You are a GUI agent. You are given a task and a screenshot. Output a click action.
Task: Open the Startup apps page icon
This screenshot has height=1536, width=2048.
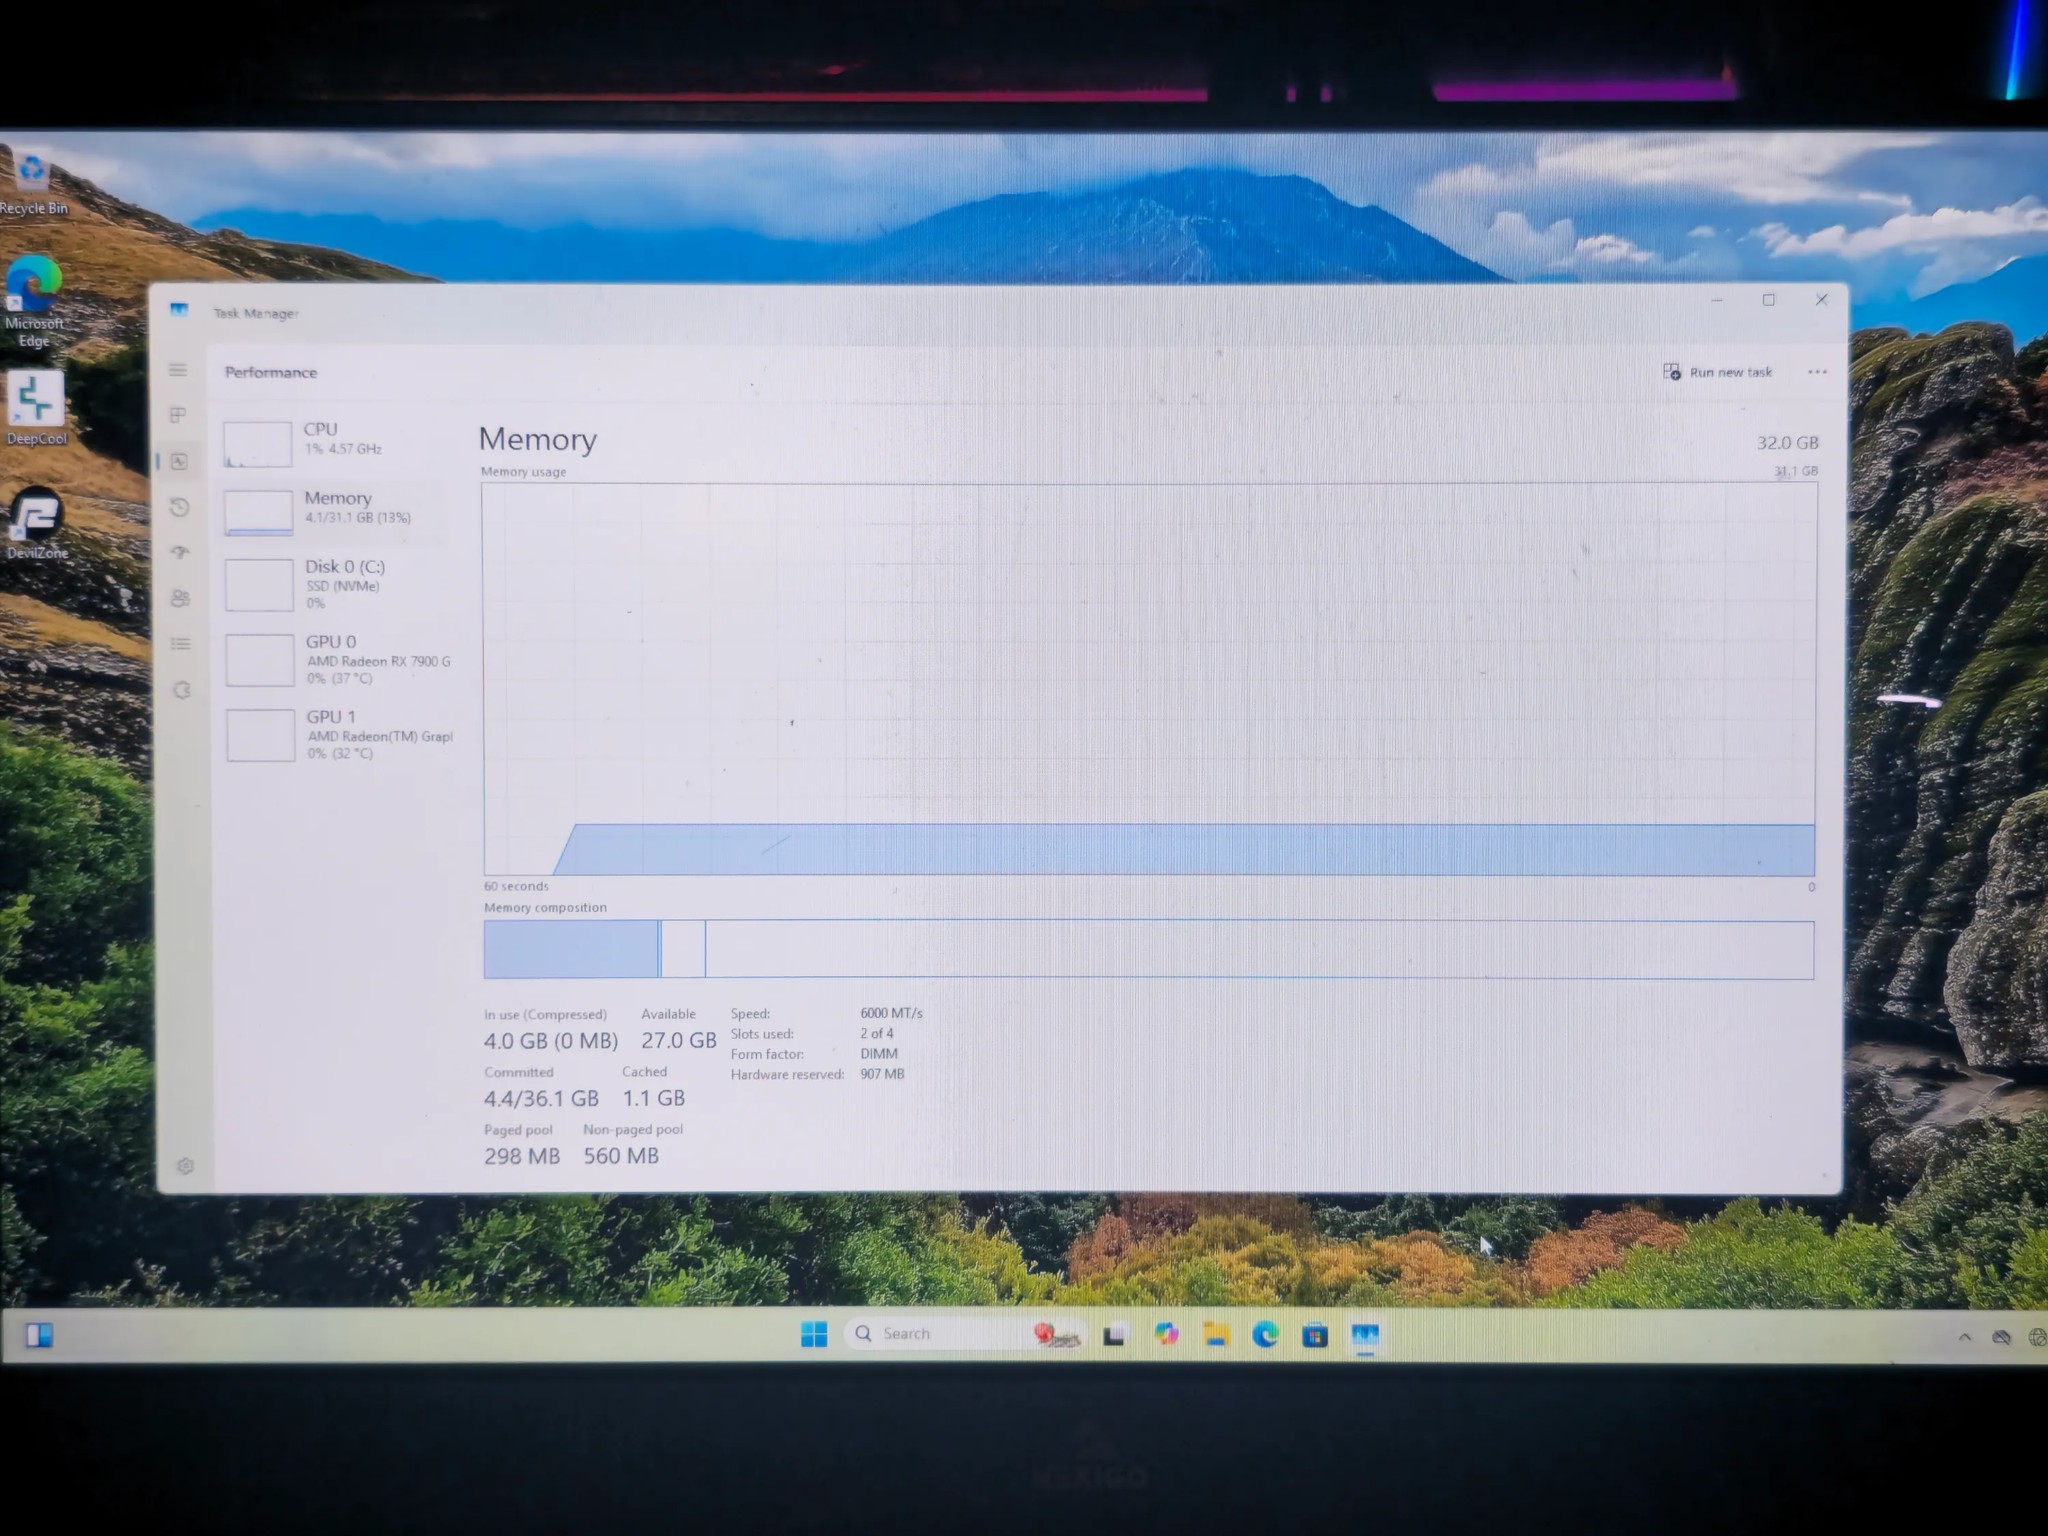click(x=180, y=552)
